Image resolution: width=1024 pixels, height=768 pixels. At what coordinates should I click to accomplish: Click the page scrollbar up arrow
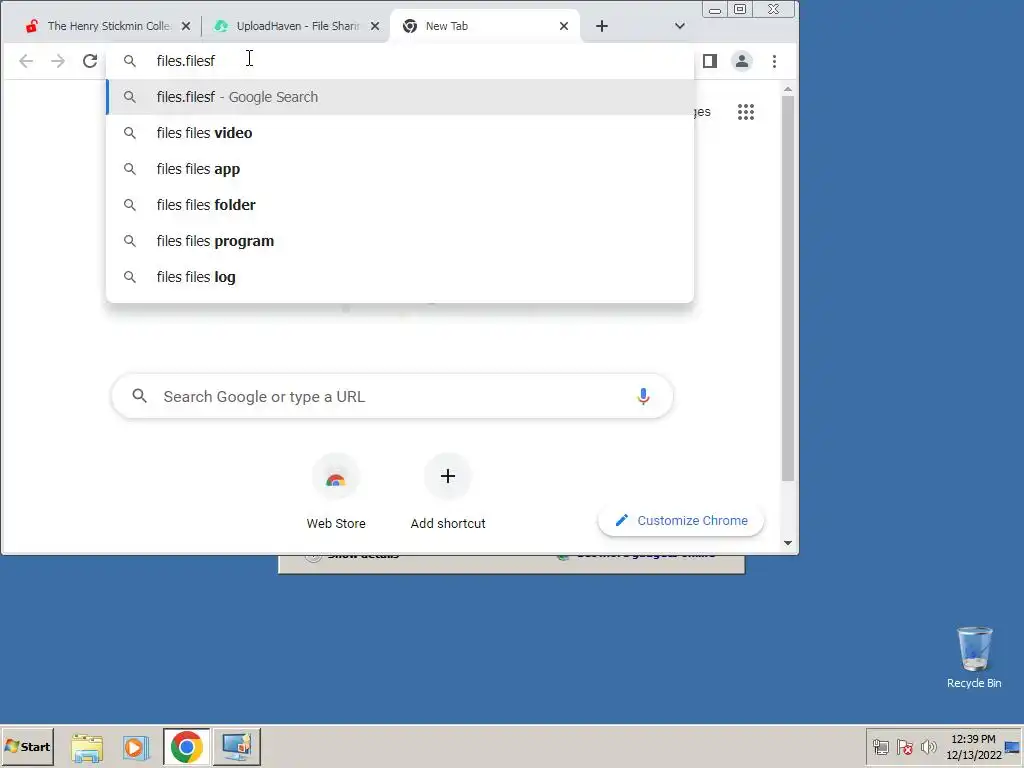point(788,89)
